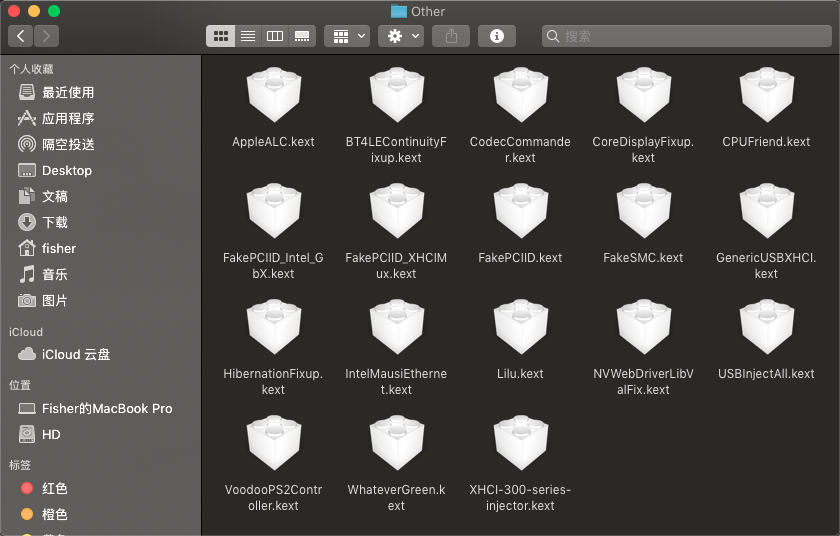Select the CPUFriend.kext icon
Viewport: 840px width, 536px height.
(767, 94)
